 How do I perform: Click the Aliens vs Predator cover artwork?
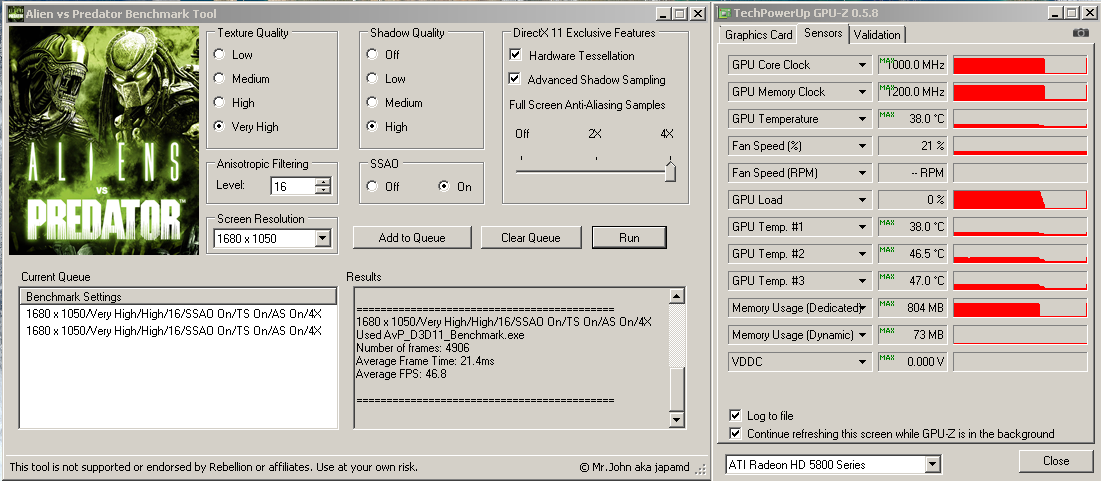tap(104, 140)
